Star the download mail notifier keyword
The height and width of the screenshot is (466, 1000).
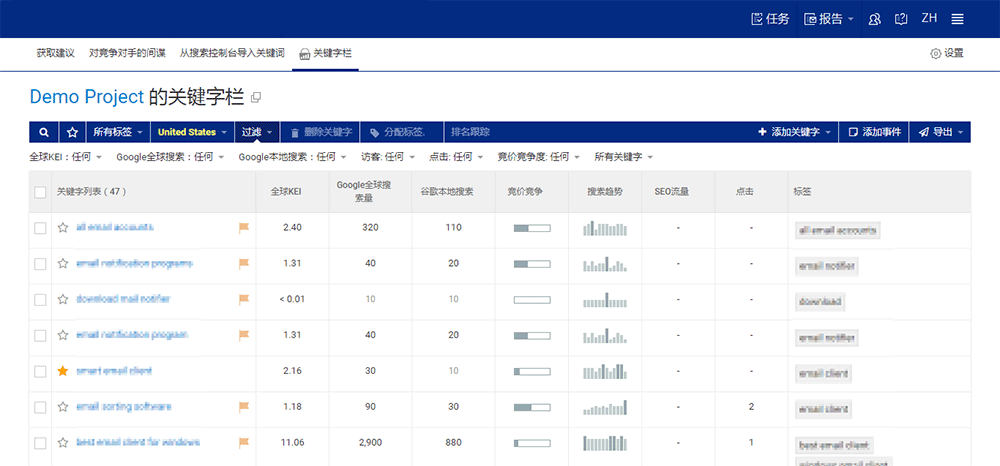tap(62, 299)
